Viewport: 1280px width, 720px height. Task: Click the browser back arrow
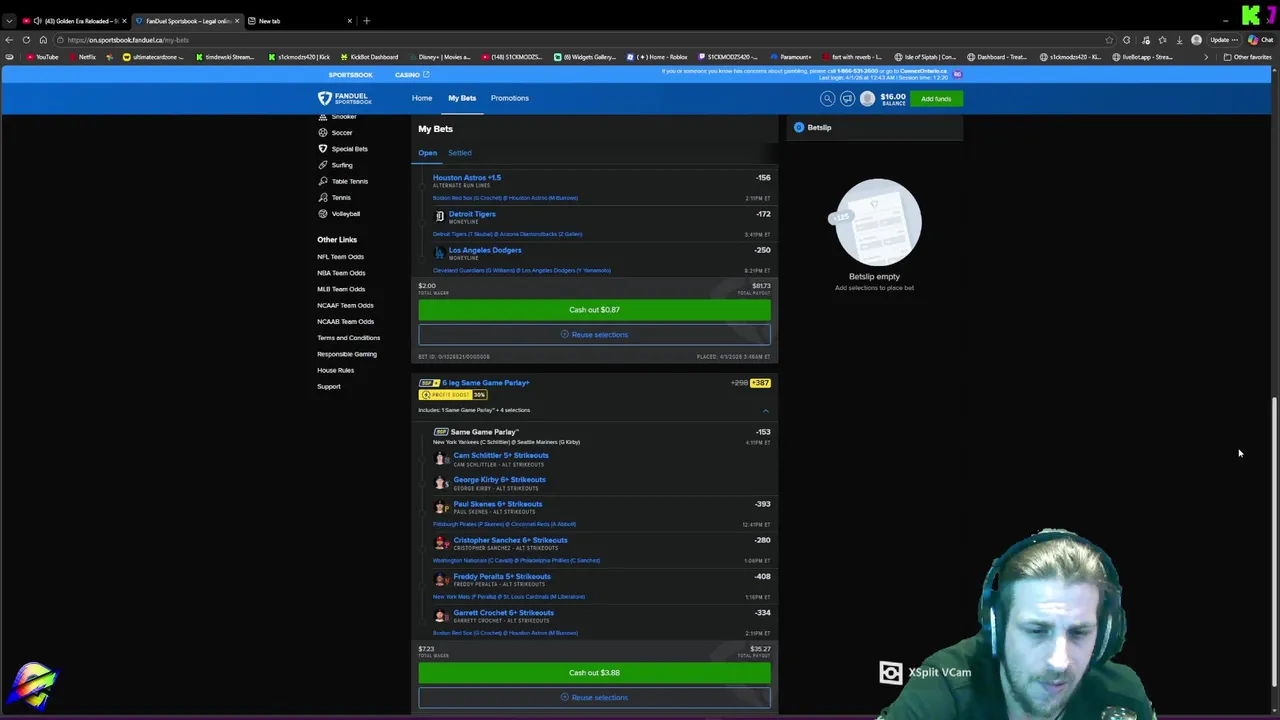click(9, 40)
